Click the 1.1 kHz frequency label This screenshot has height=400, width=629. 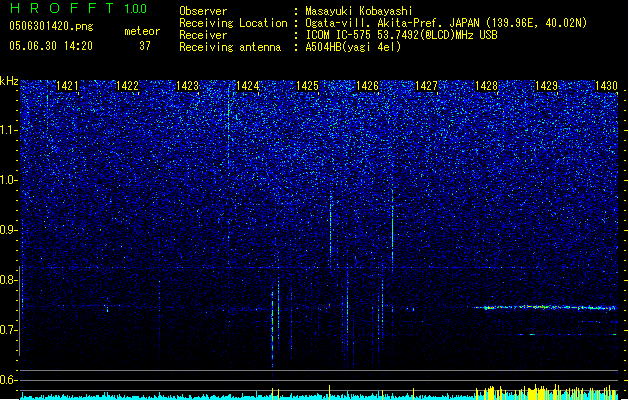pos(8,130)
